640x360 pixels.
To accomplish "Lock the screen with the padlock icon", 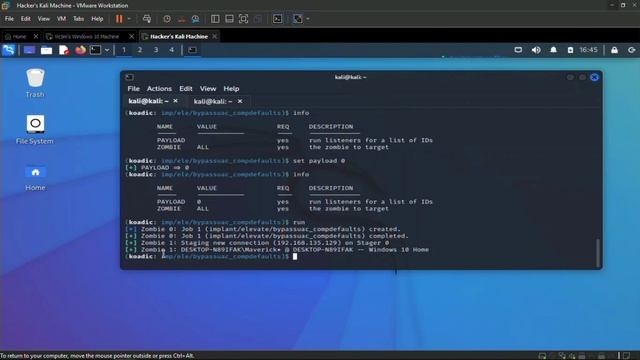I will (x=614, y=50).
